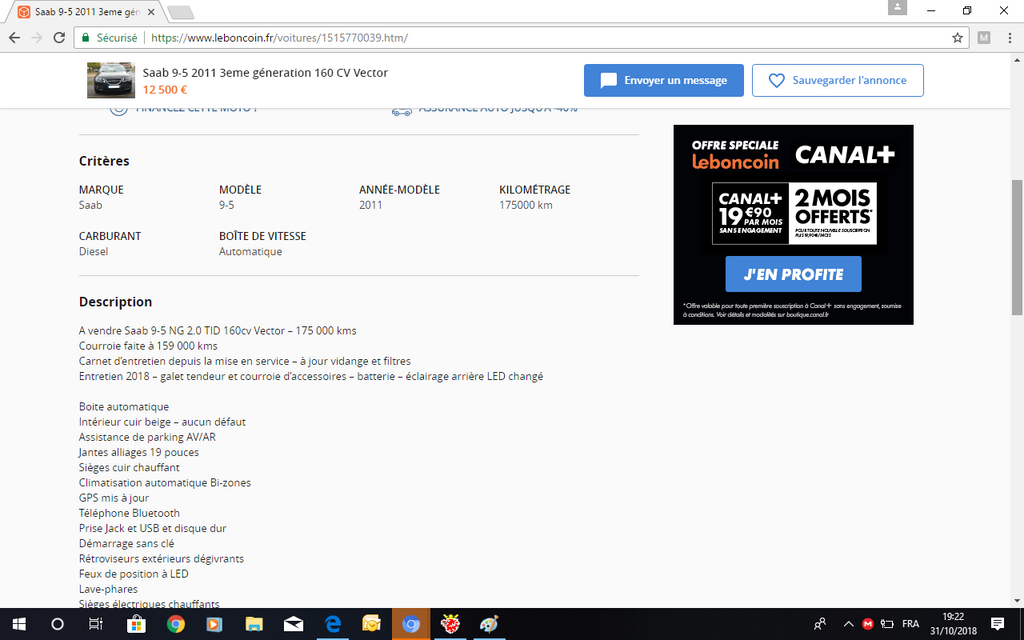
Task: Click the Saab car thumbnail photo
Action: pyautogui.click(x=111, y=80)
